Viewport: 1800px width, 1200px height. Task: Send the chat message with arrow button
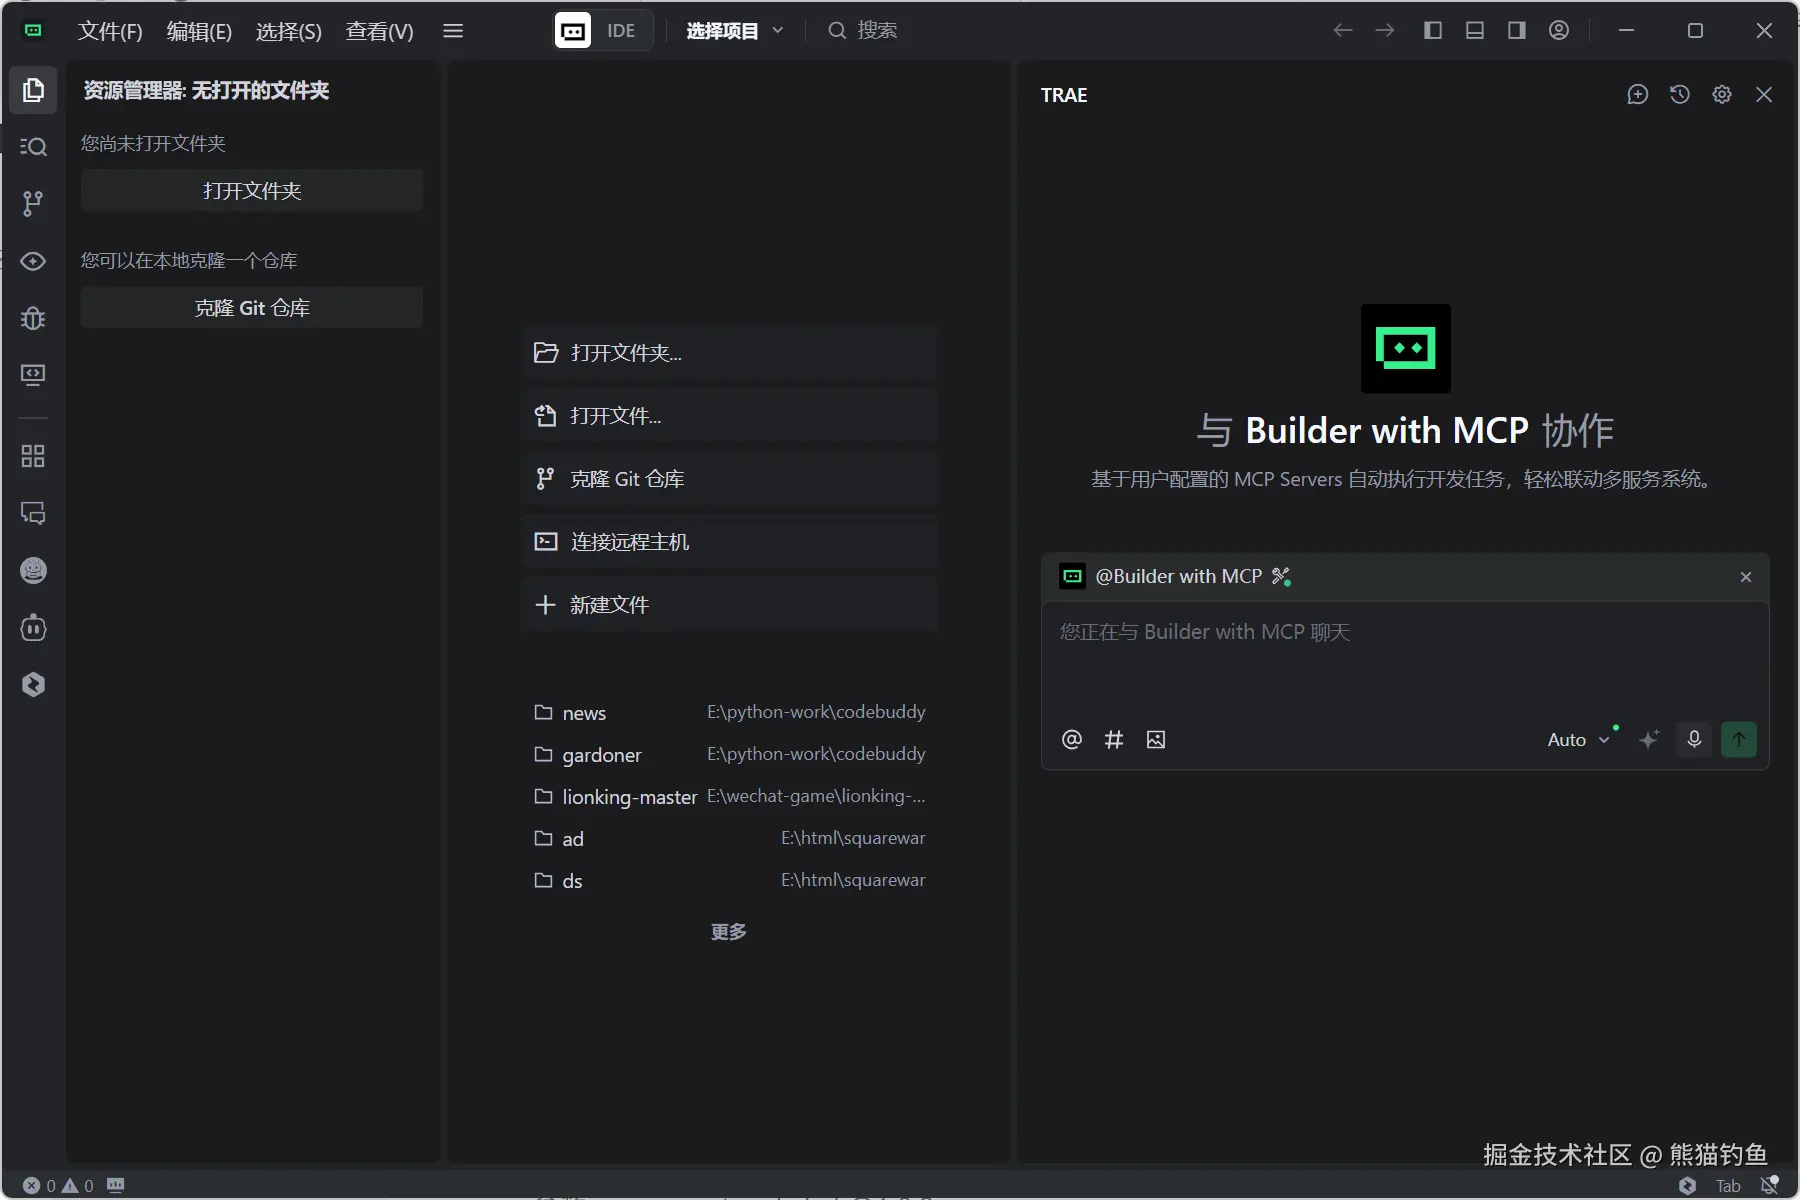(x=1739, y=739)
